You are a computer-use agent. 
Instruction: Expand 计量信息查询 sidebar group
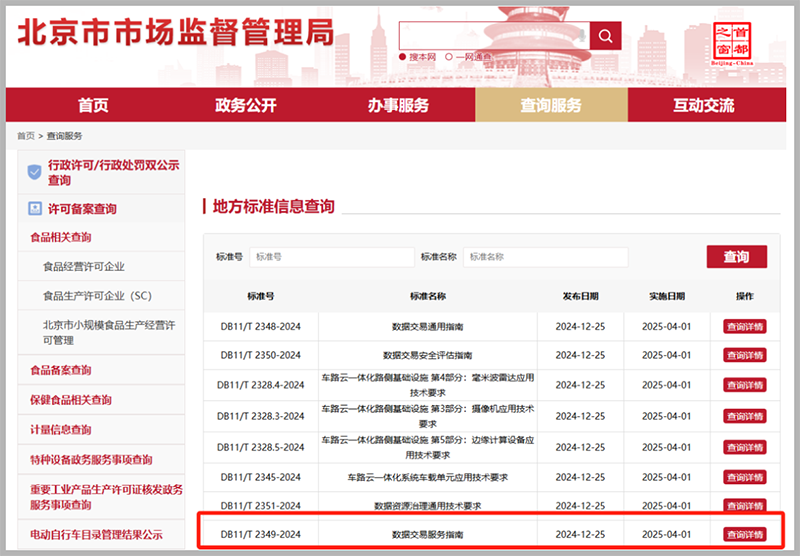(61, 429)
